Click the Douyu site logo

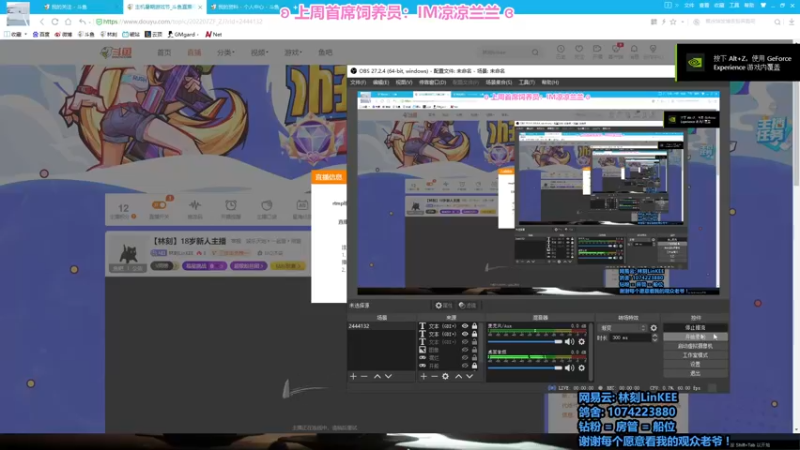[x=116, y=53]
